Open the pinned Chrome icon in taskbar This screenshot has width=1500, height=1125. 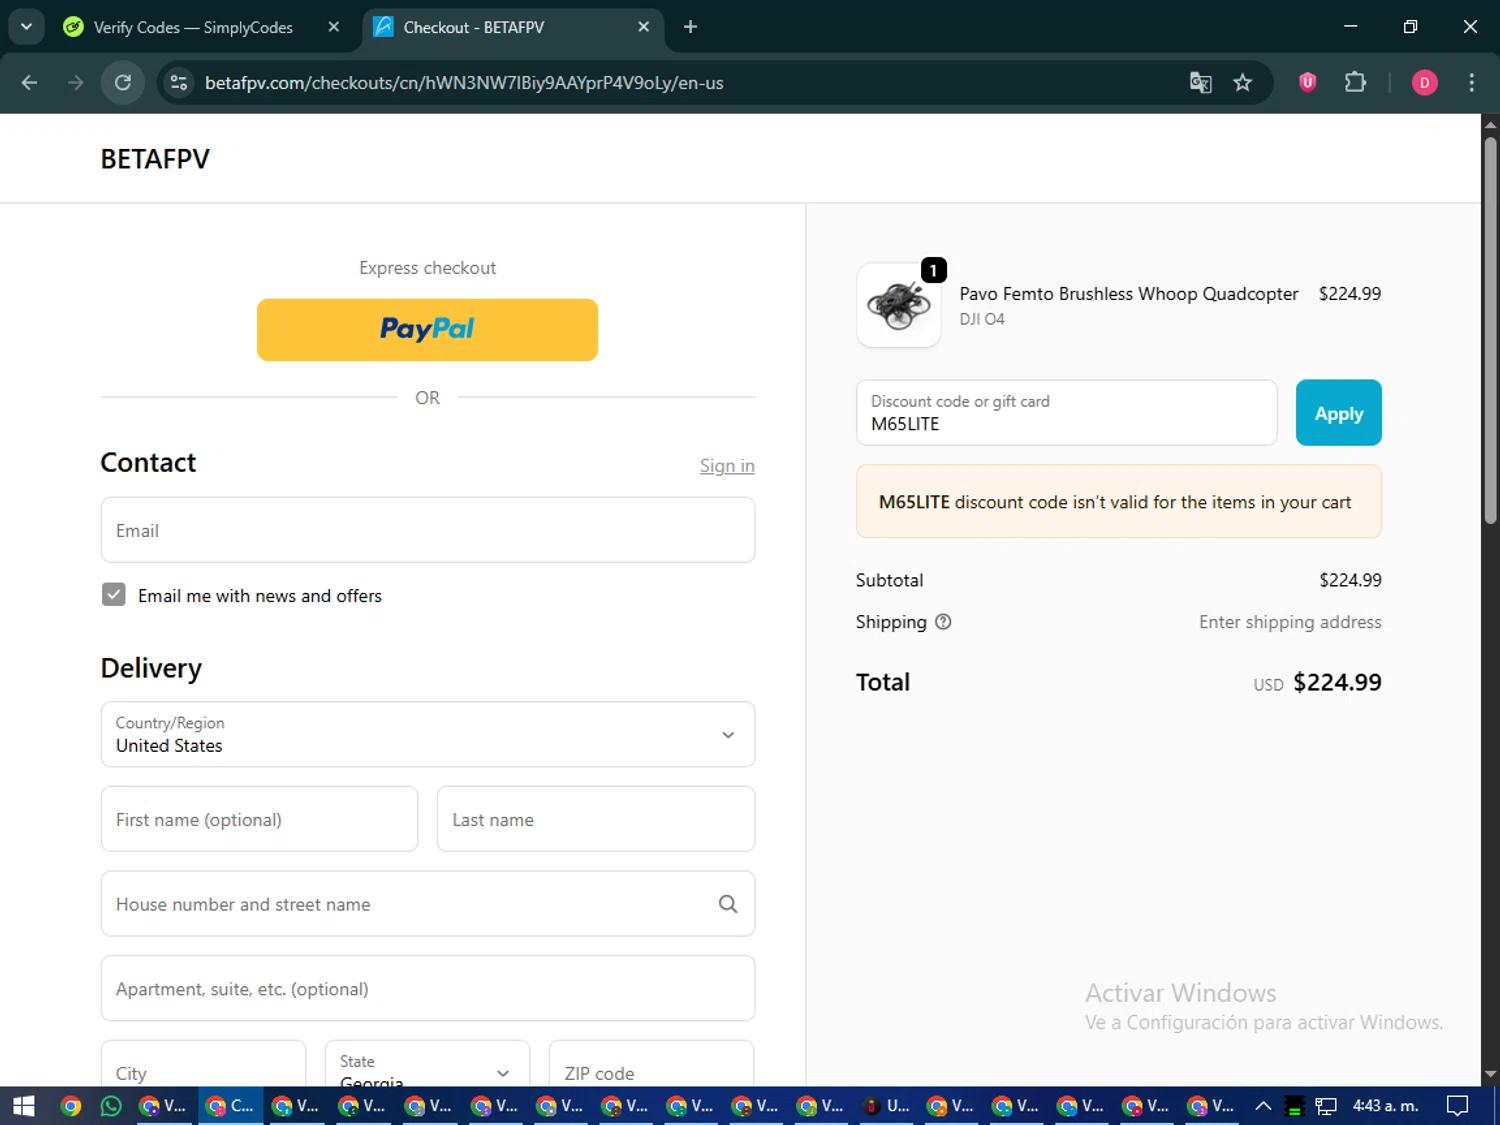point(70,1106)
